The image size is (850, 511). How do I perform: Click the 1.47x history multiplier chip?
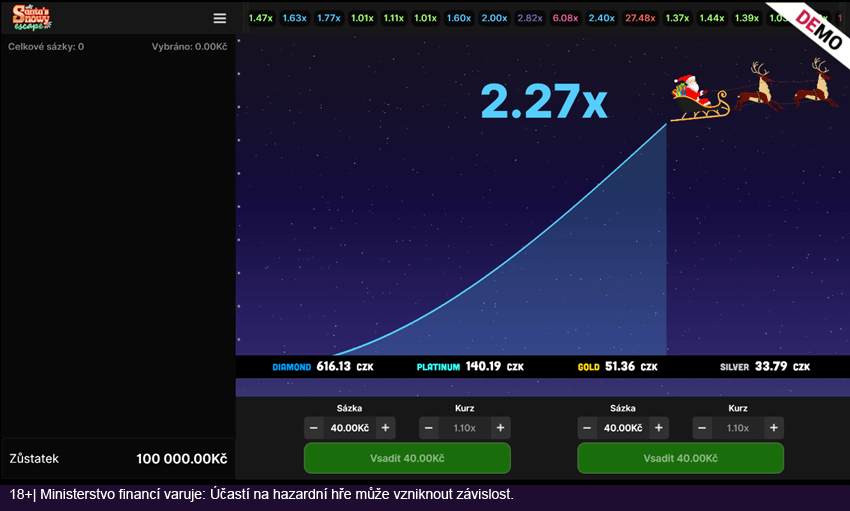260,18
